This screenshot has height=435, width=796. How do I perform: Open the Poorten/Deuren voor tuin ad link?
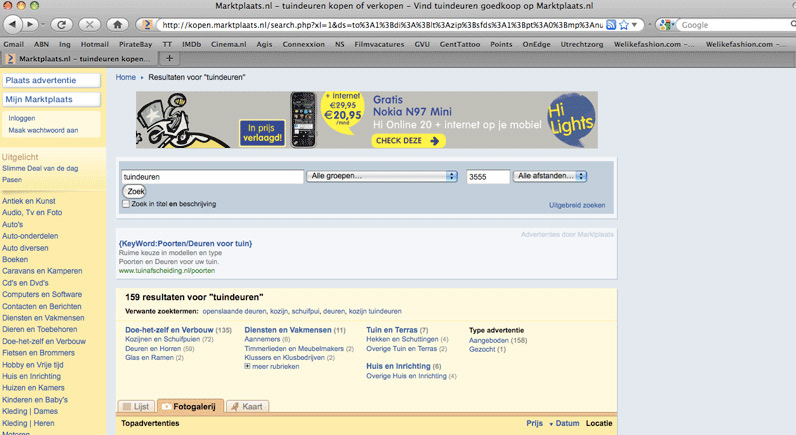point(185,243)
